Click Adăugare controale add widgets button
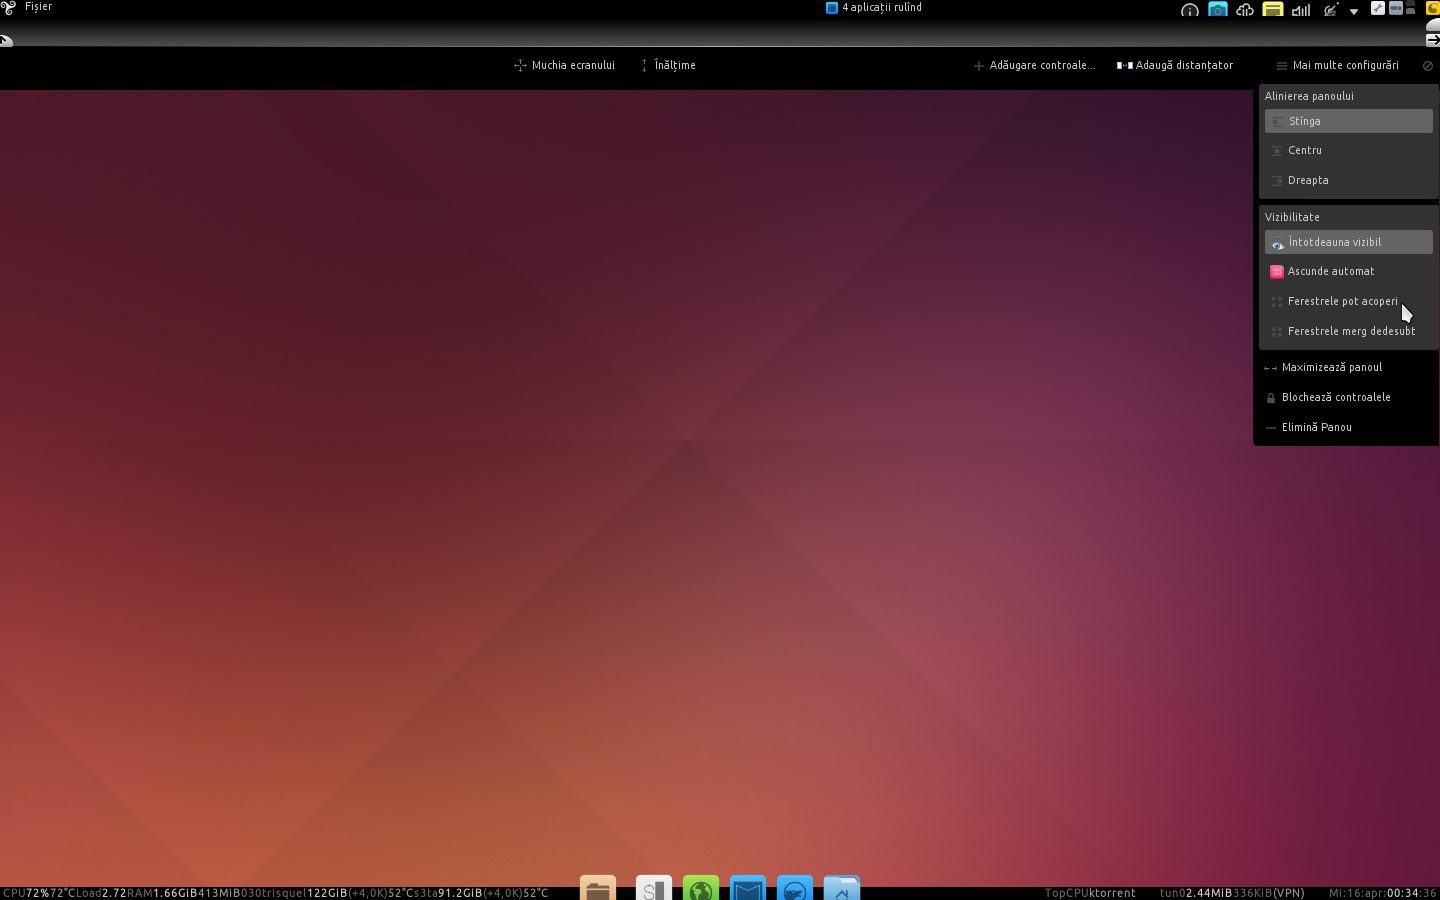Image resolution: width=1440 pixels, height=900 pixels. (1034, 65)
